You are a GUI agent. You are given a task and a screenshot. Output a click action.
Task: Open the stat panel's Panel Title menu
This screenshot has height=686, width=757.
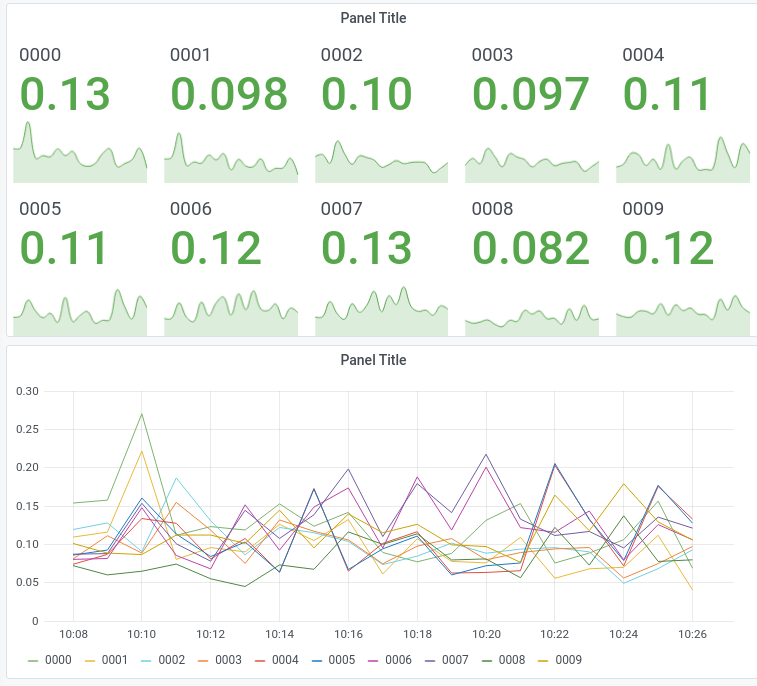[x=373, y=18]
